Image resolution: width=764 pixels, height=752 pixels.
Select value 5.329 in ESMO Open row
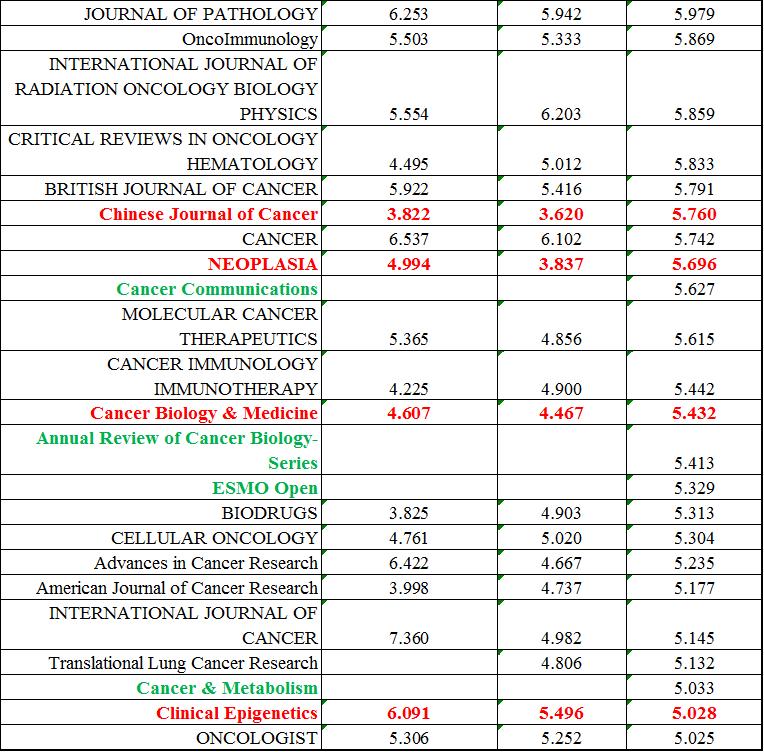pyautogui.click(x=694, y=487)
